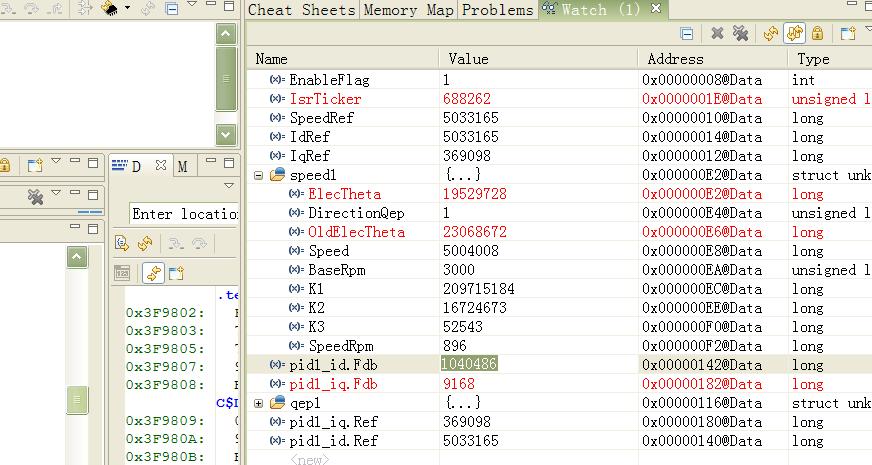Collapse all entries in Watch view

tap(687, 33)
